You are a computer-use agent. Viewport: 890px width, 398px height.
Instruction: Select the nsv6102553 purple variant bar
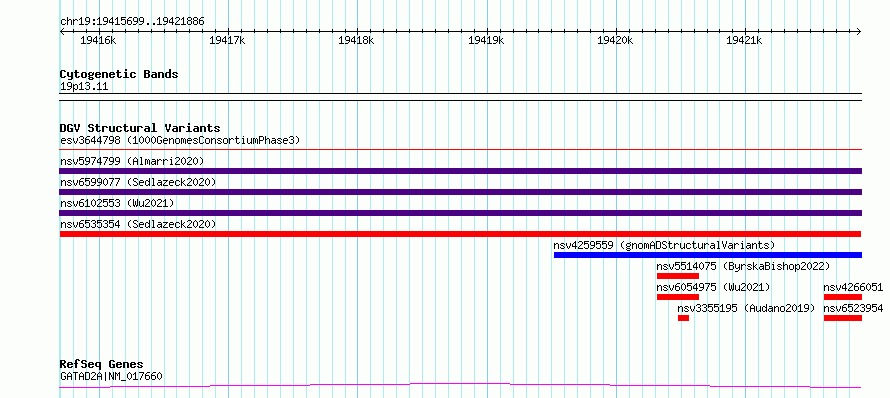460,213
